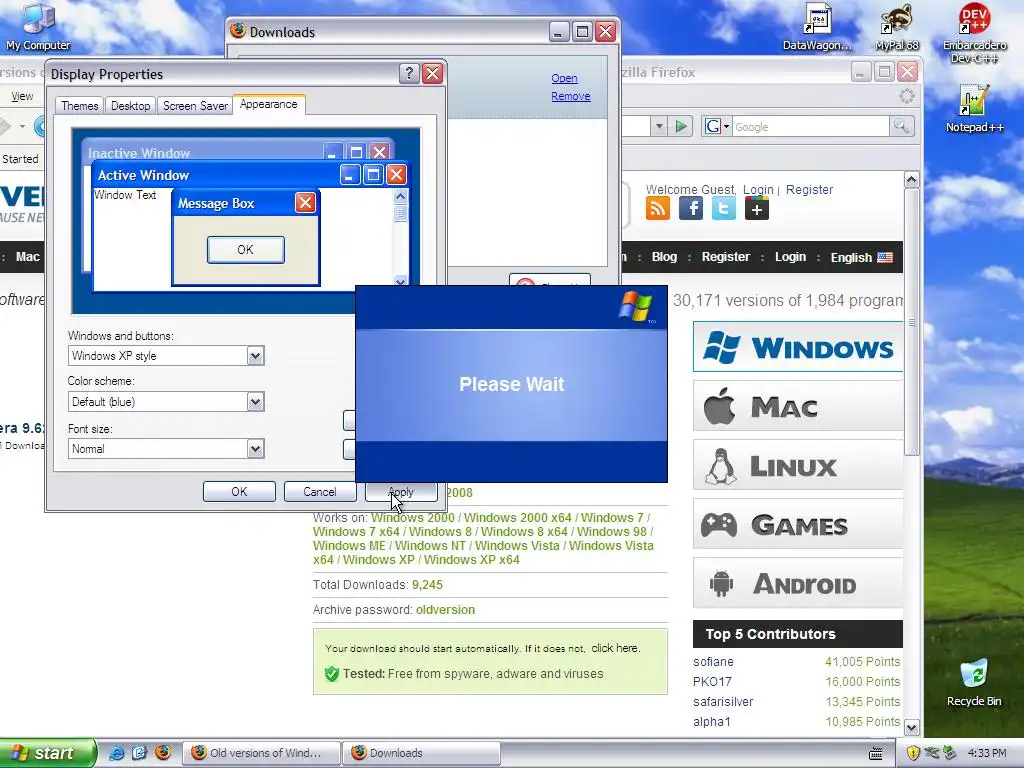1024x768 pixels.
Task: Click the on-screen keyboard tray icon
Action: pos(876,754)
